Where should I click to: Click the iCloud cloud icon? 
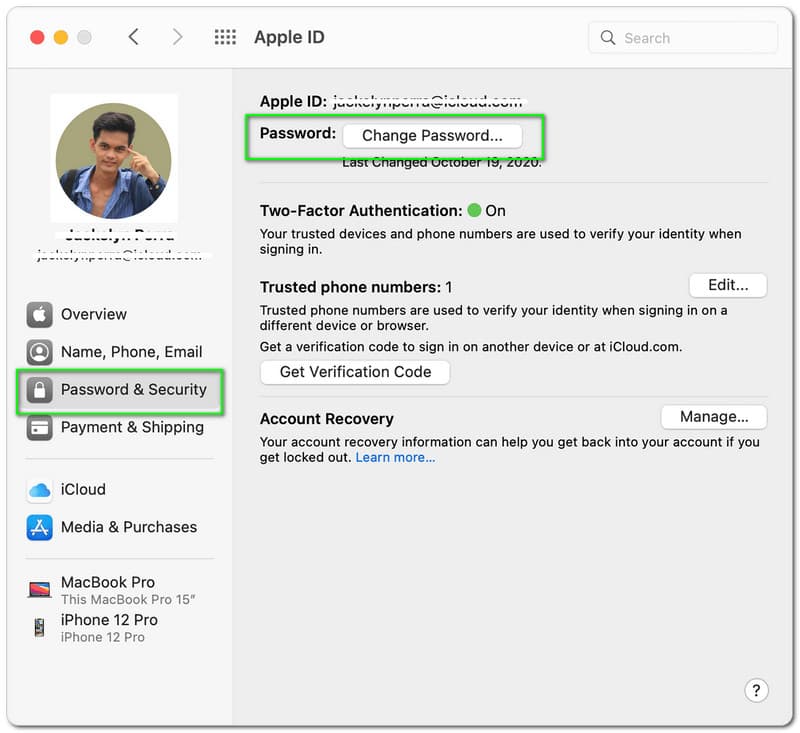(39, 490)
